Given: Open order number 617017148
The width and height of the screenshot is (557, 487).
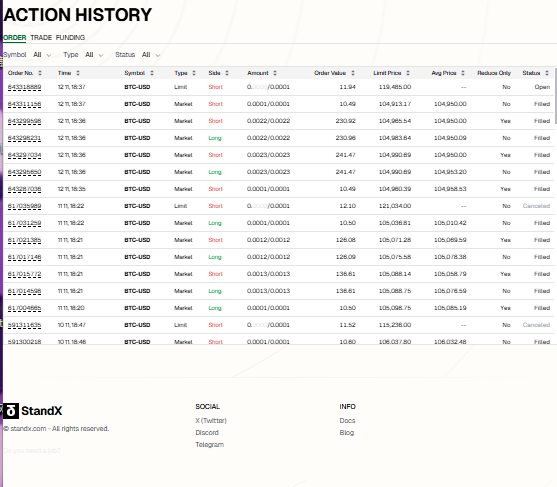Looking at the screenshot, I should tap(25, 257).
